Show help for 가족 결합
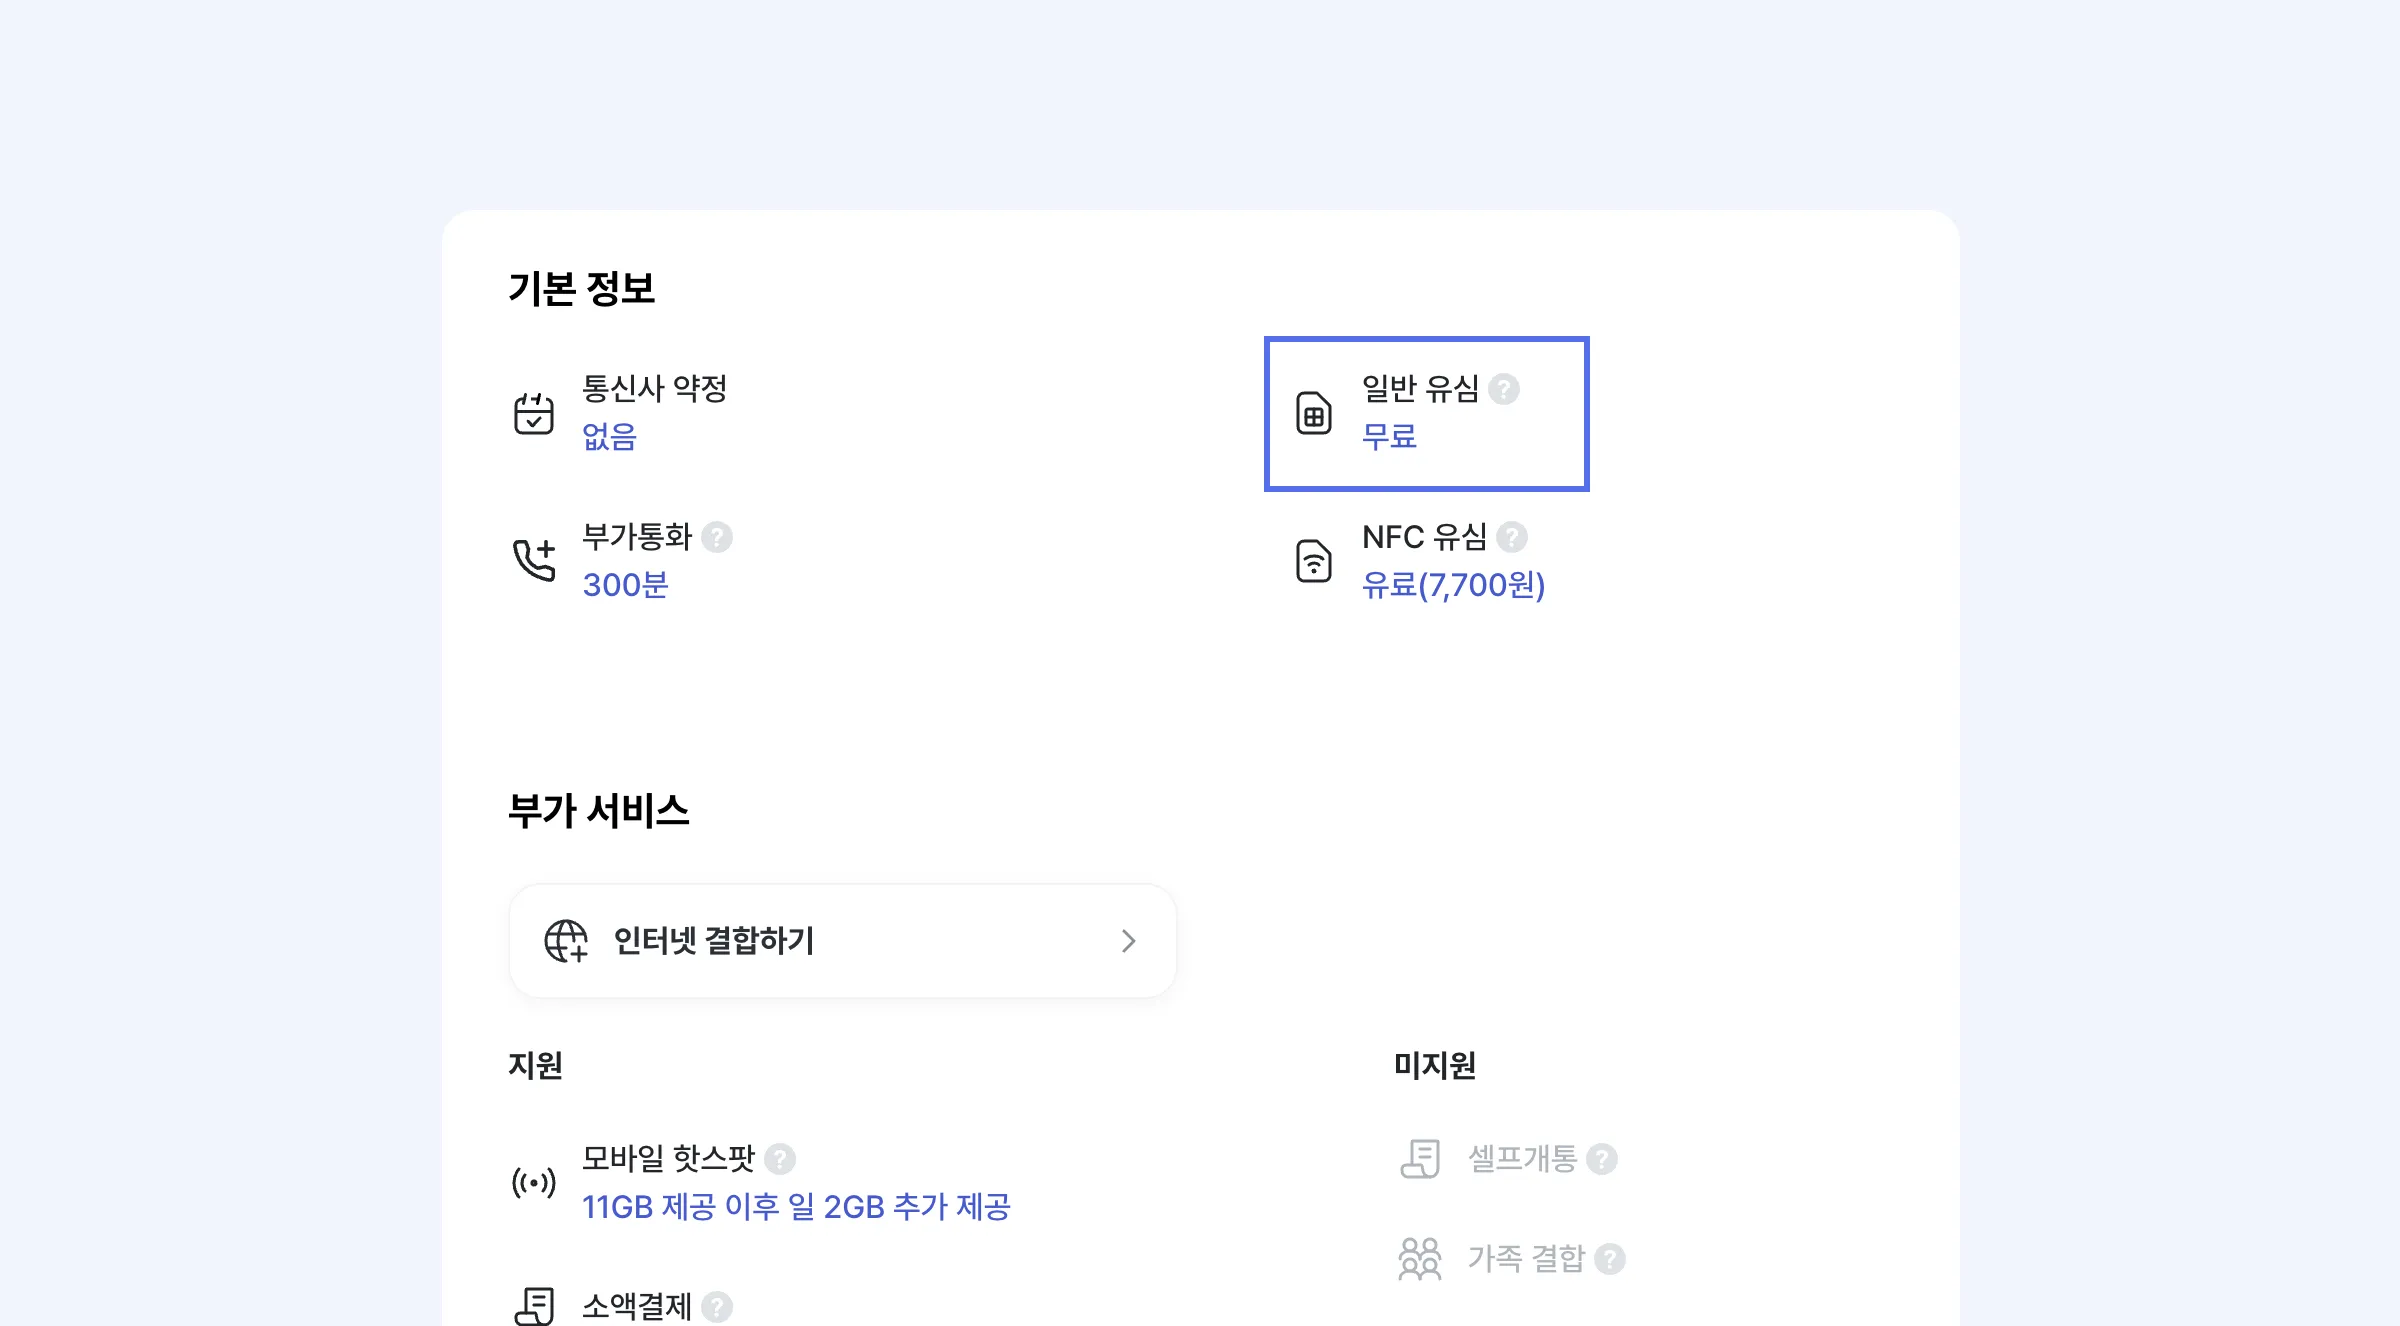The height and width of the screenshot is (1326, 2400). 1610,1258
